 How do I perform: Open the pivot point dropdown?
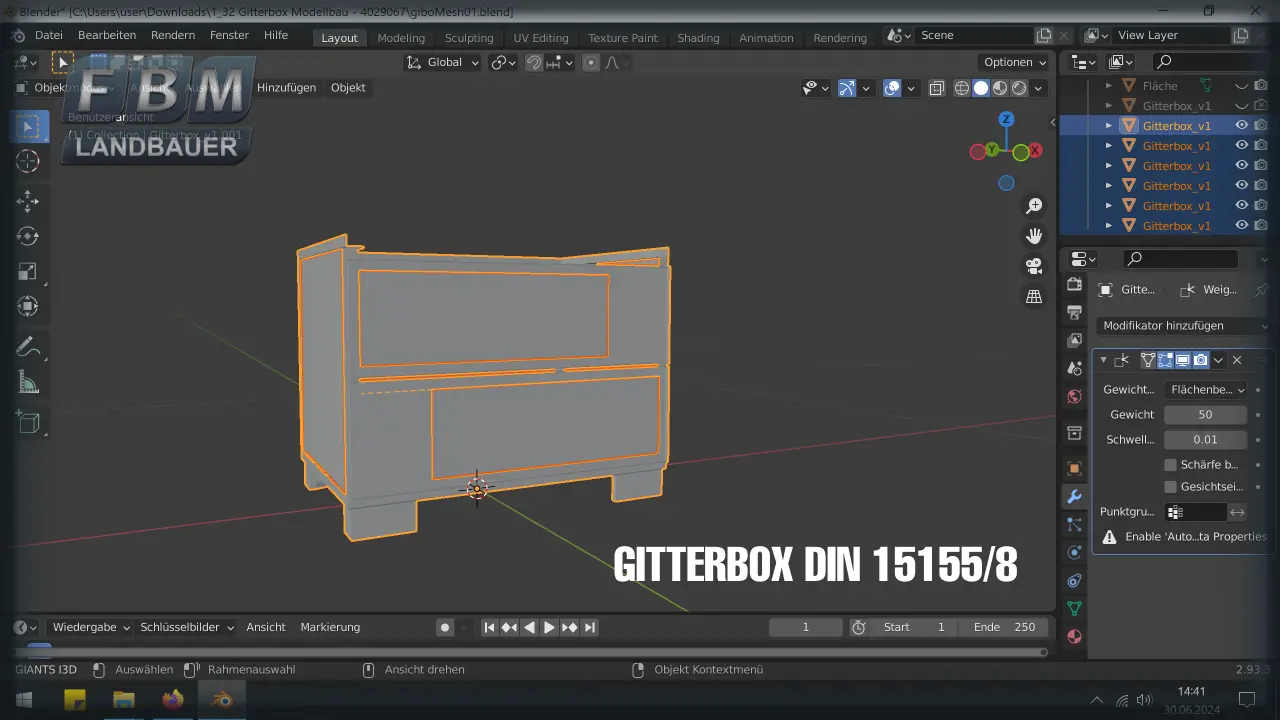click(504, 62)
